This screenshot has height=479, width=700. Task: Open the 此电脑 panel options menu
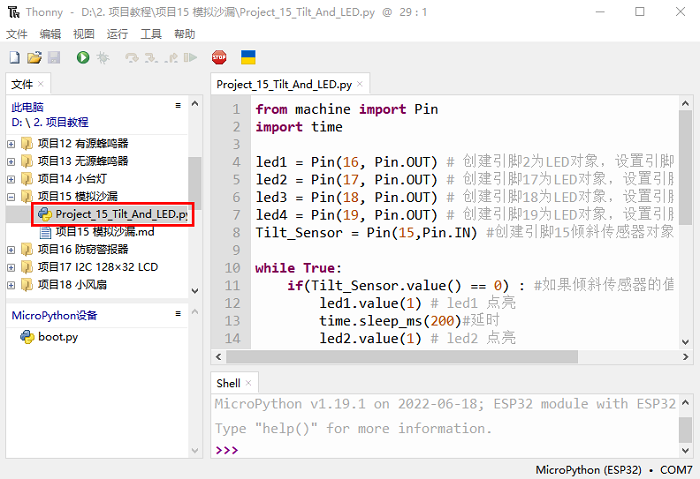(x=178, y=104)
